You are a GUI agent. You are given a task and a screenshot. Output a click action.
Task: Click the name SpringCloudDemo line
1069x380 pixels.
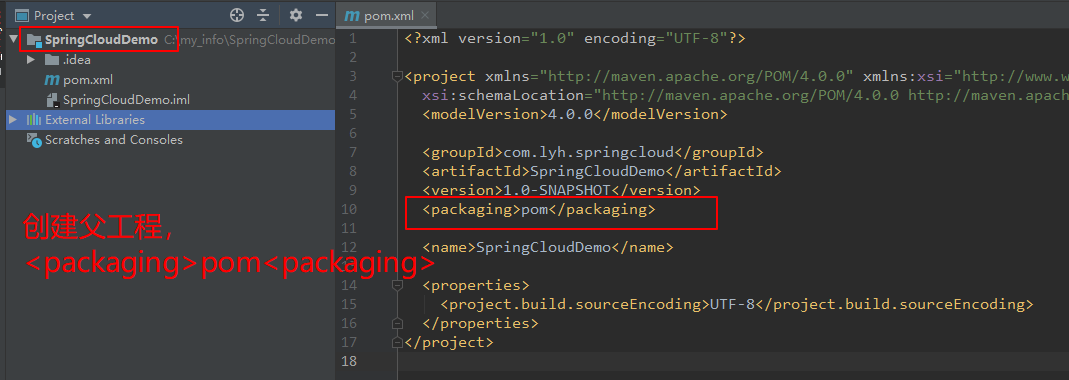(x=547, y=247)
